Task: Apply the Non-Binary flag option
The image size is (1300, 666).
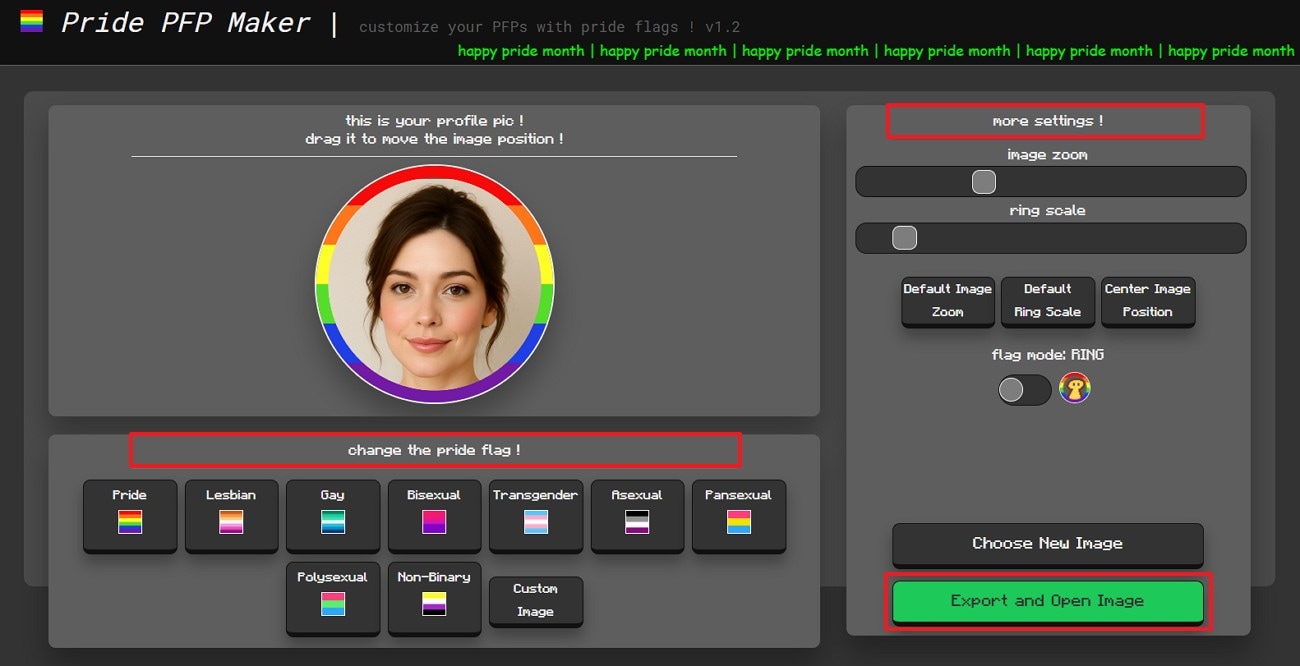Action: click(434, 597)
